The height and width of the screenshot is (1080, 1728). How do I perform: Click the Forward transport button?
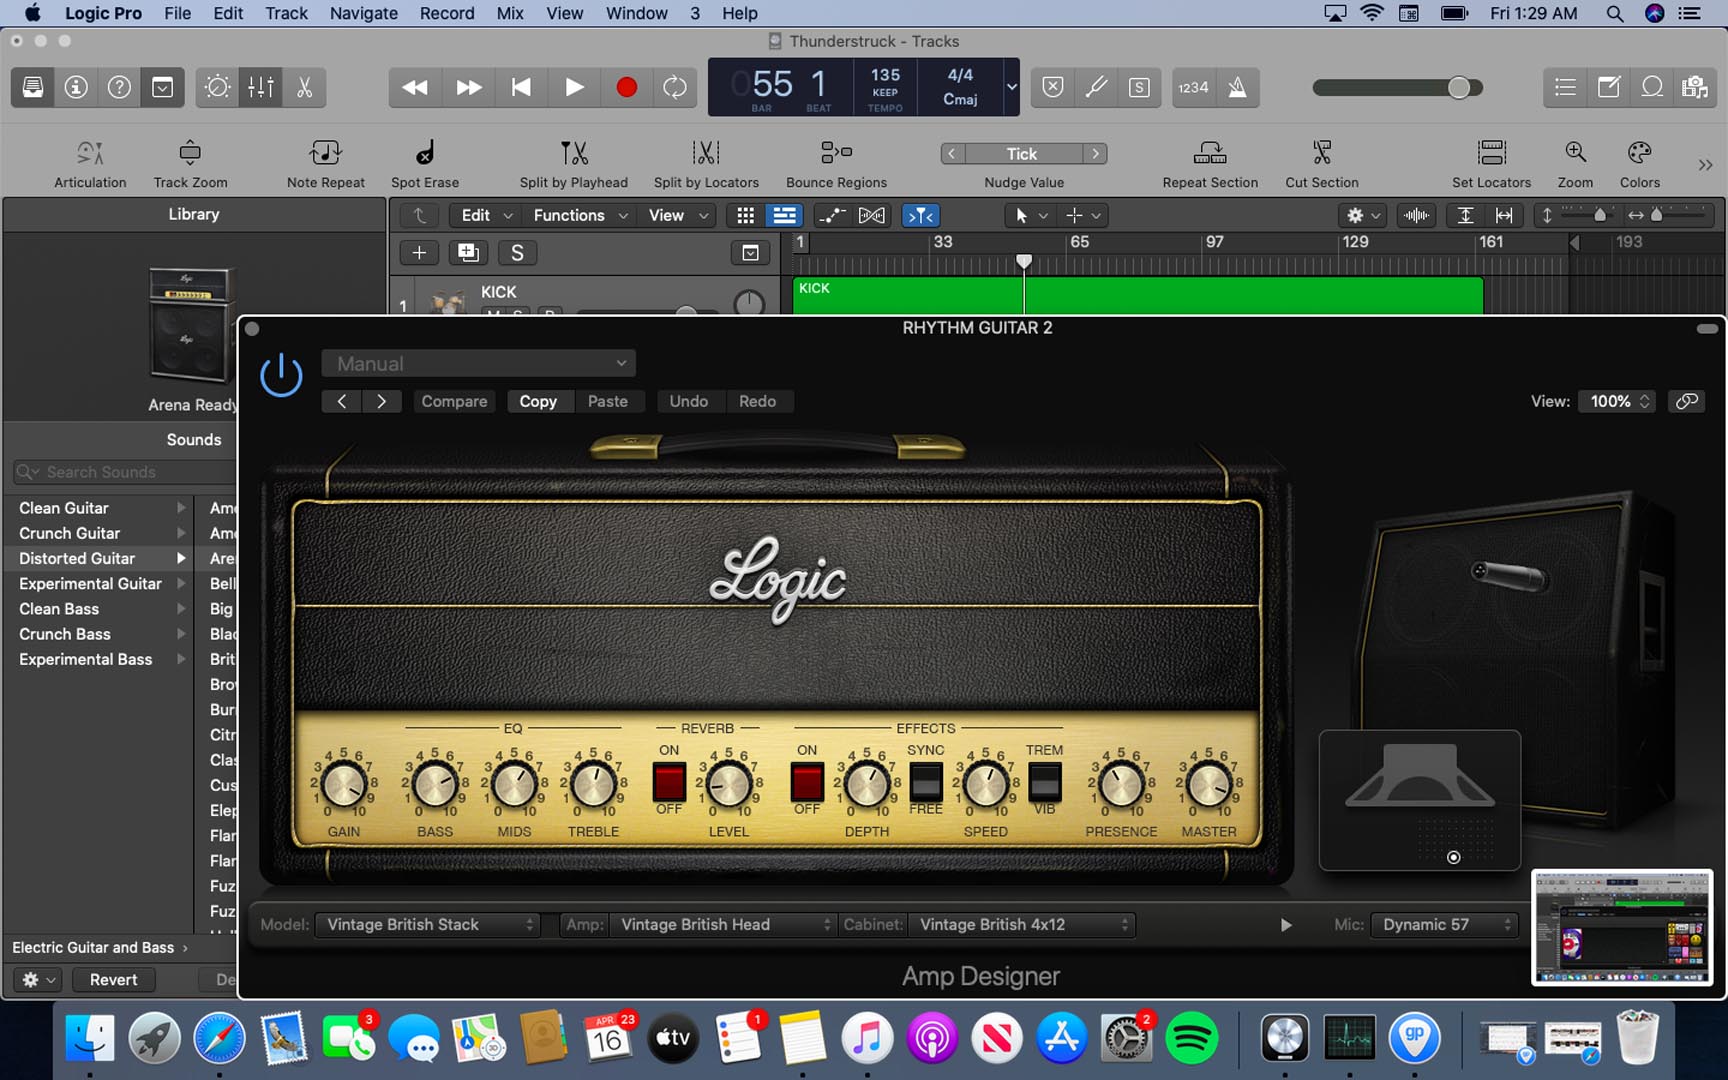coord(468,87)
